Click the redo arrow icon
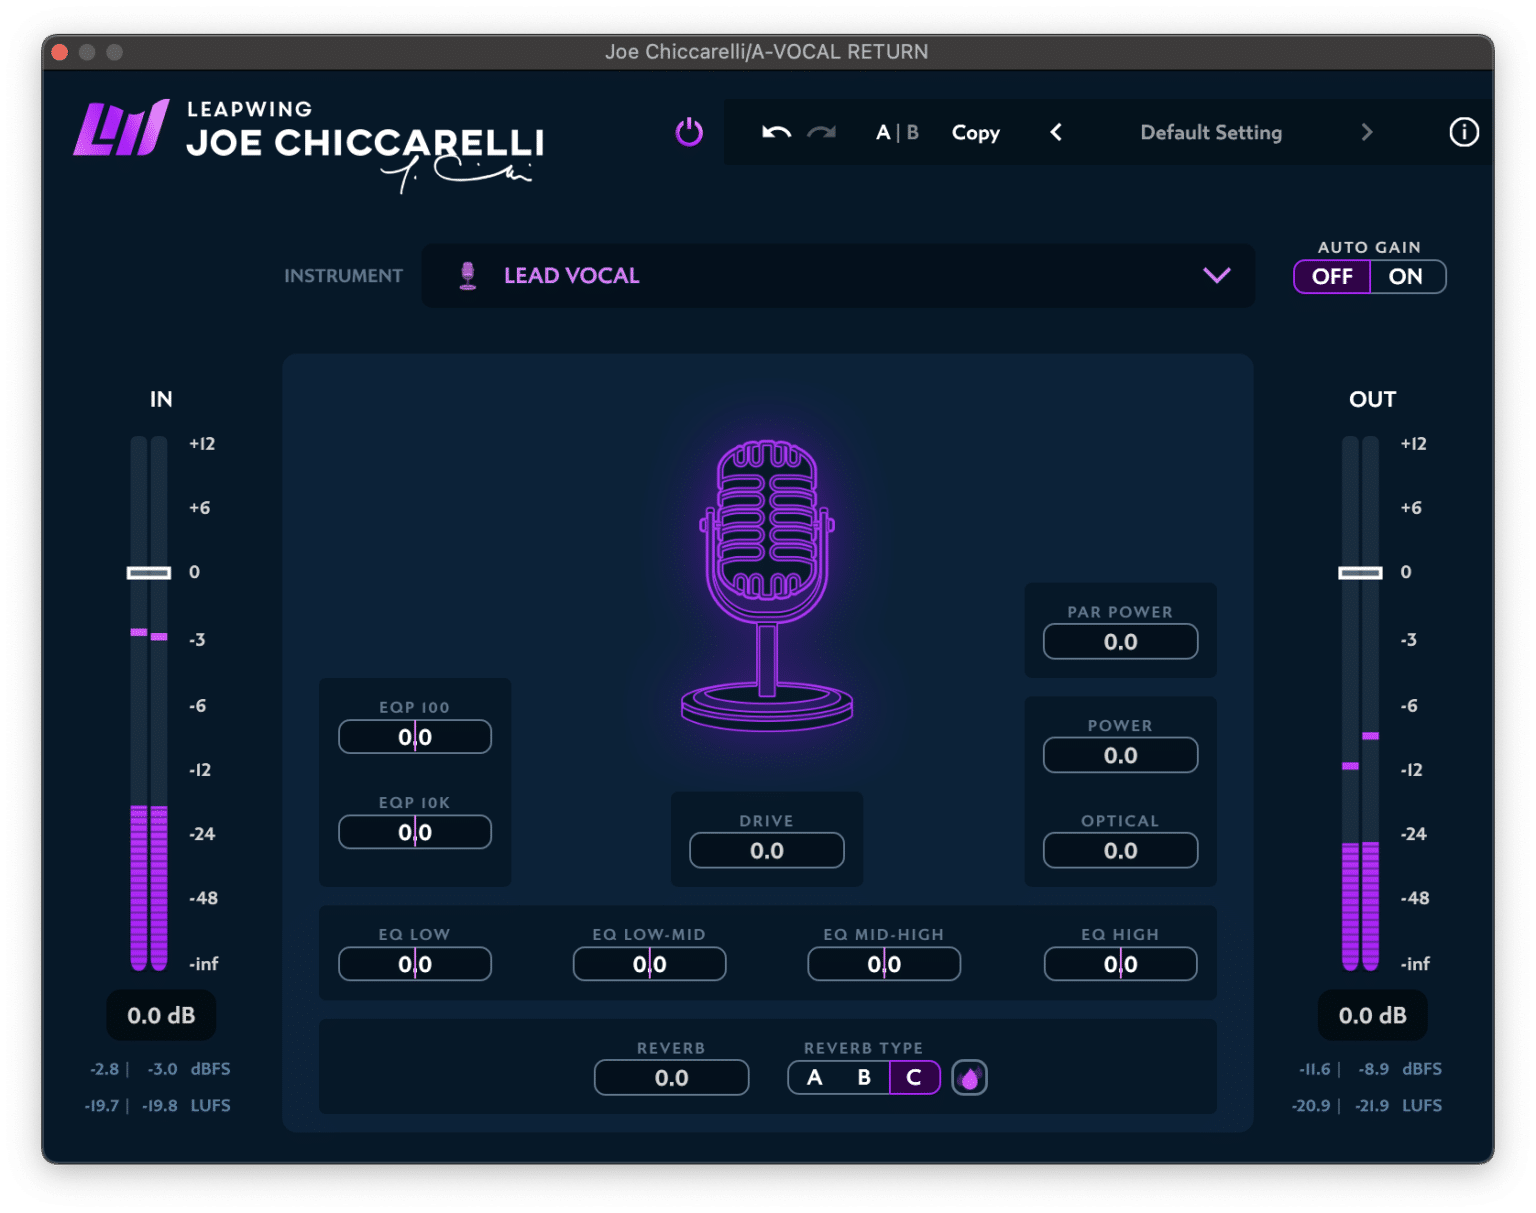This screenshot has width=1536, height=1213. pyautogui.click(x=820, y=132)
